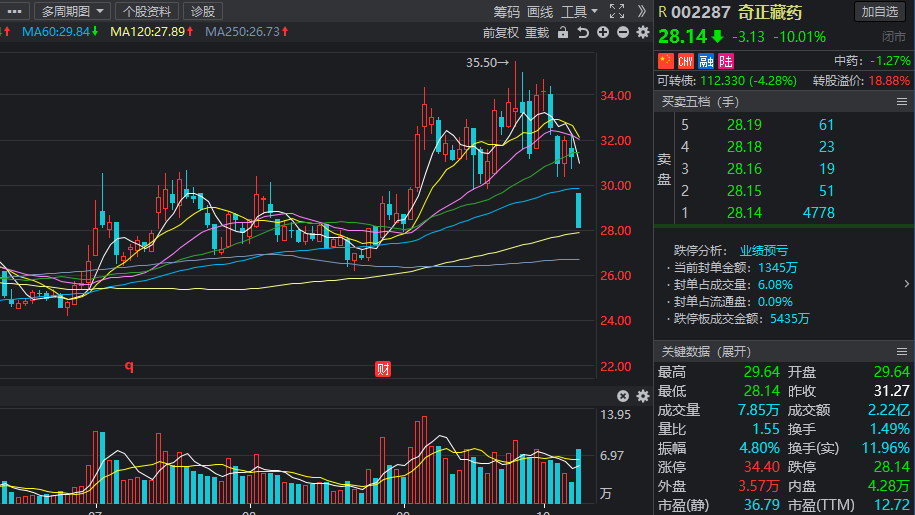Close the volume sub-chart panel

pos(623,396)
